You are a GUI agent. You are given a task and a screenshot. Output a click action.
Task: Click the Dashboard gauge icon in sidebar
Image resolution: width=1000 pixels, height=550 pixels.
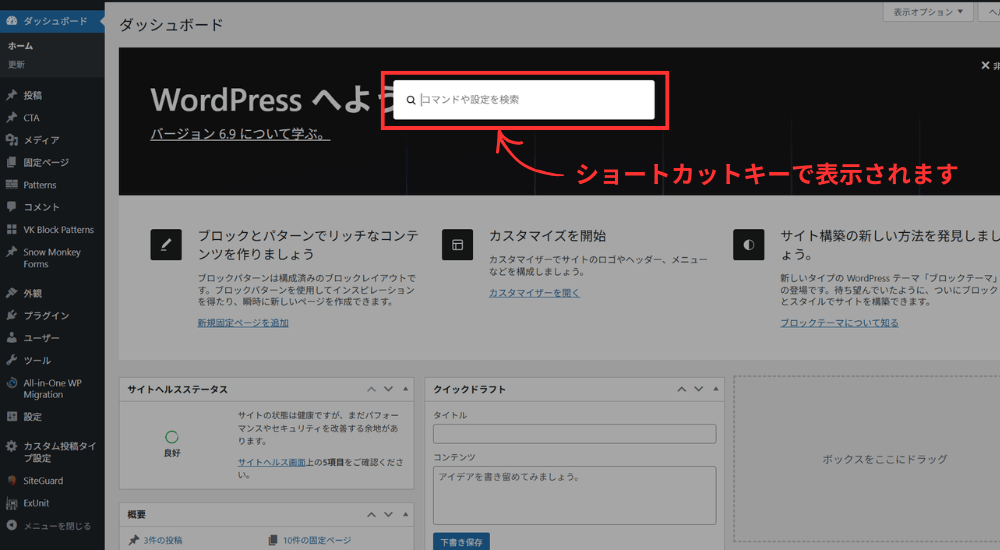point(11,20)
